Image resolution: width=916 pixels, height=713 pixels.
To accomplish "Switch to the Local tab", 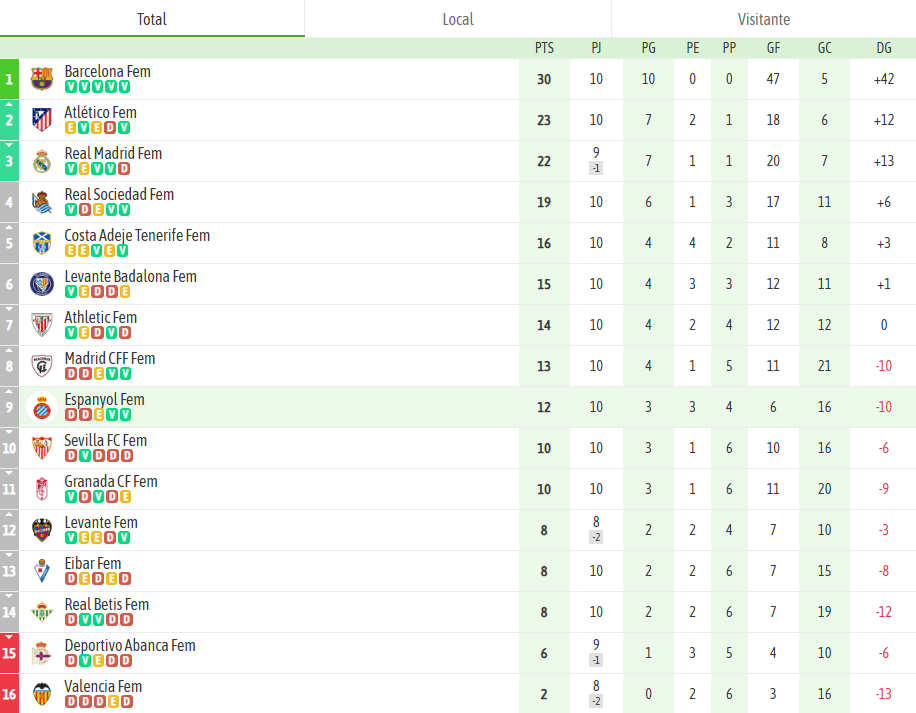I will coord(457,18).
